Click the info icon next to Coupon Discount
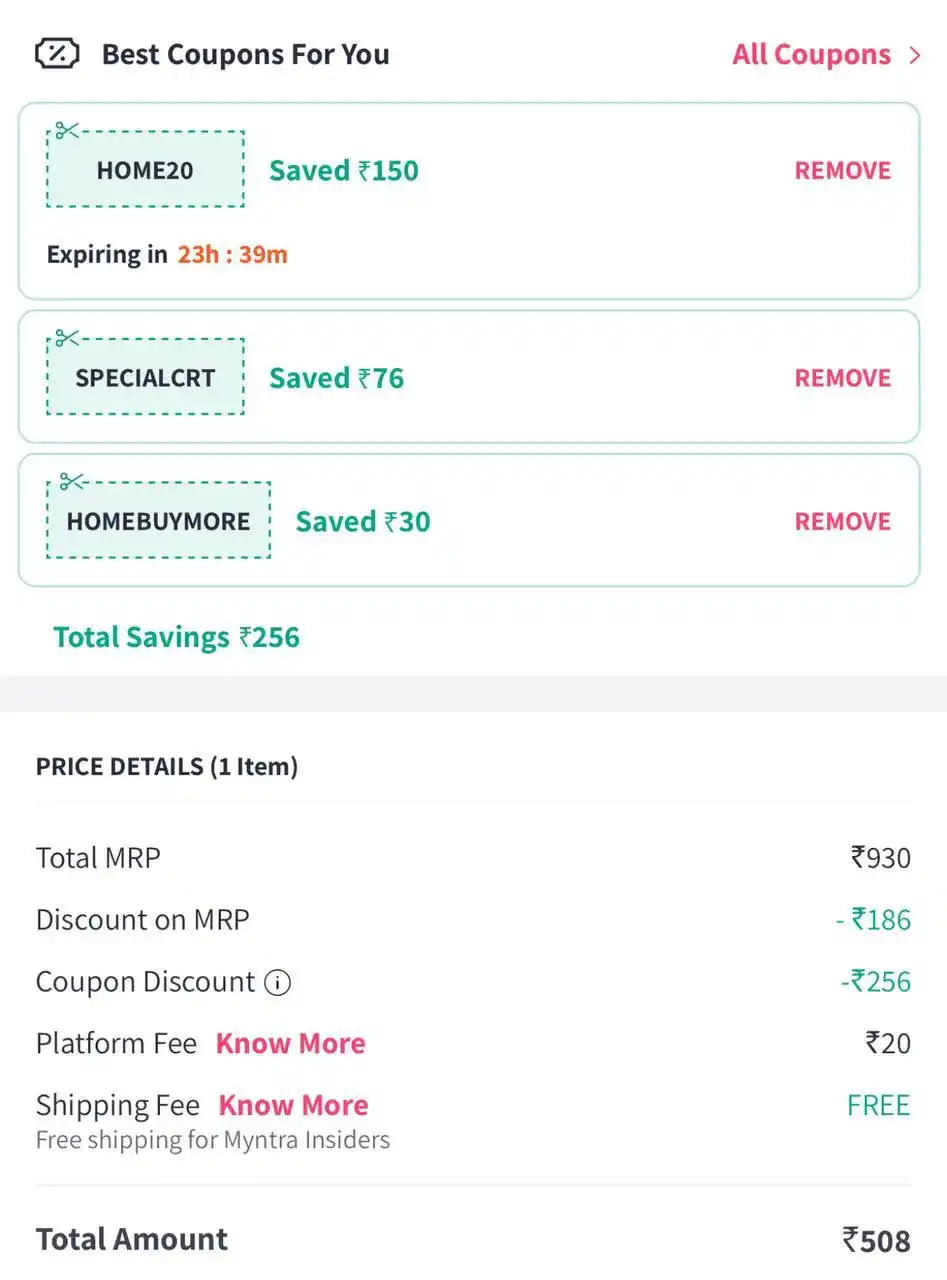The image size is (947, 1280). tap(277, 983)
